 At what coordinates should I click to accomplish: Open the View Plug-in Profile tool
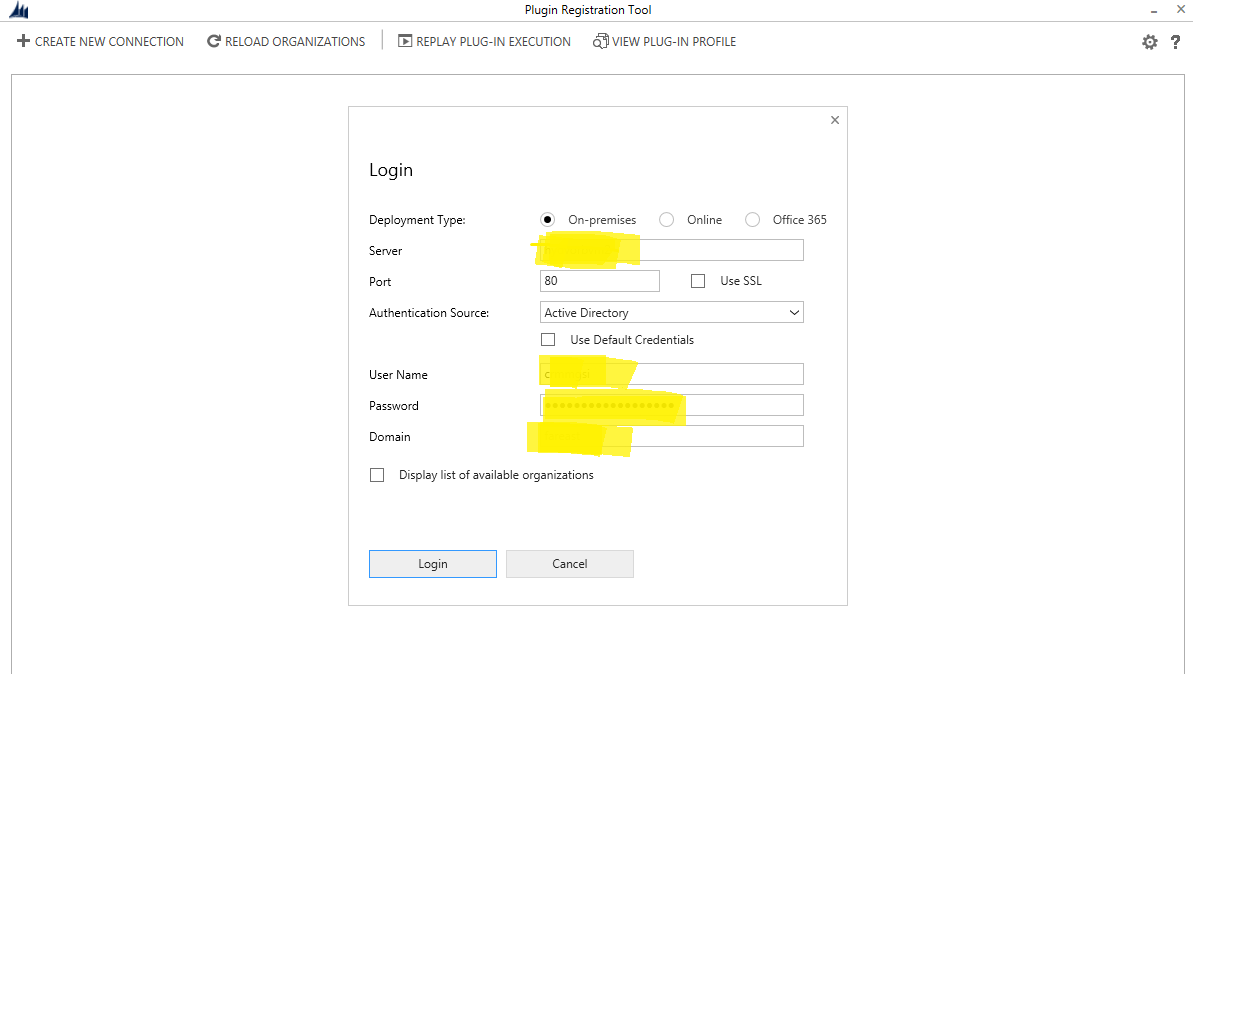click(x=600, y=41)
